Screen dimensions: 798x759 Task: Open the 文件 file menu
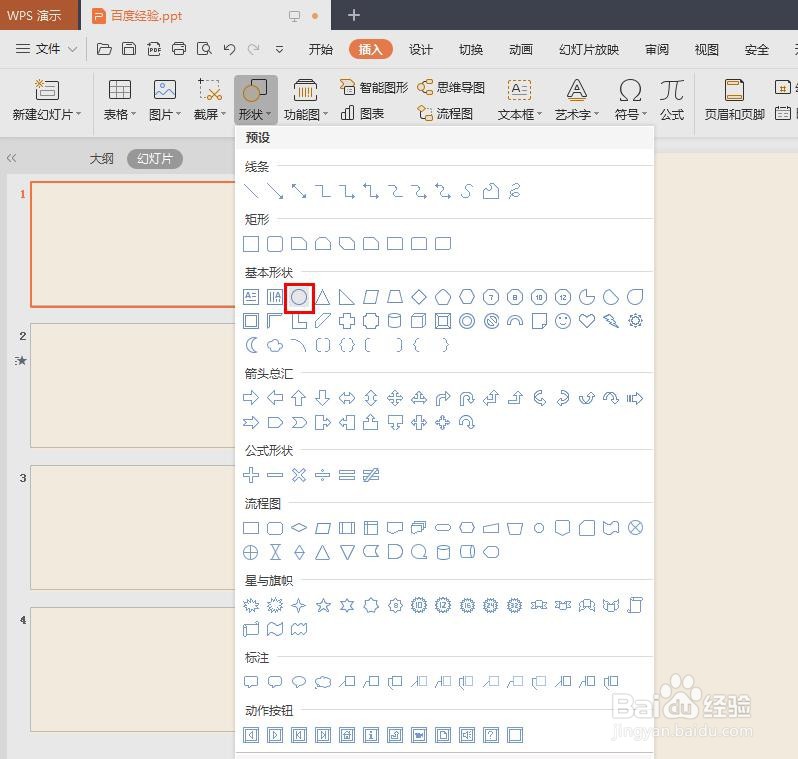pyautogui.click(x=46, y=49)
